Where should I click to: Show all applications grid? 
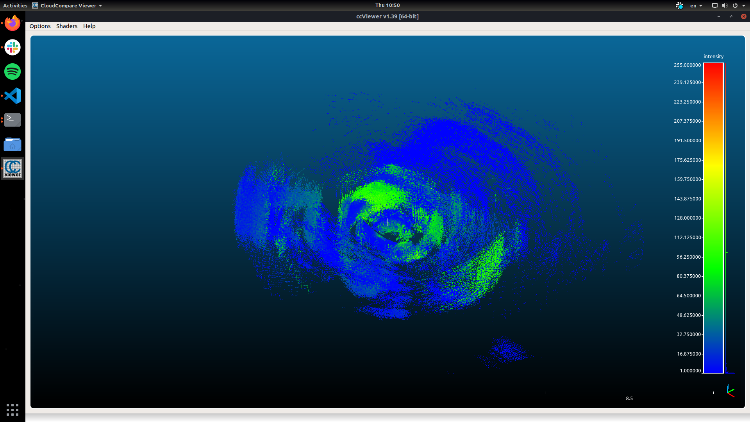13,409
